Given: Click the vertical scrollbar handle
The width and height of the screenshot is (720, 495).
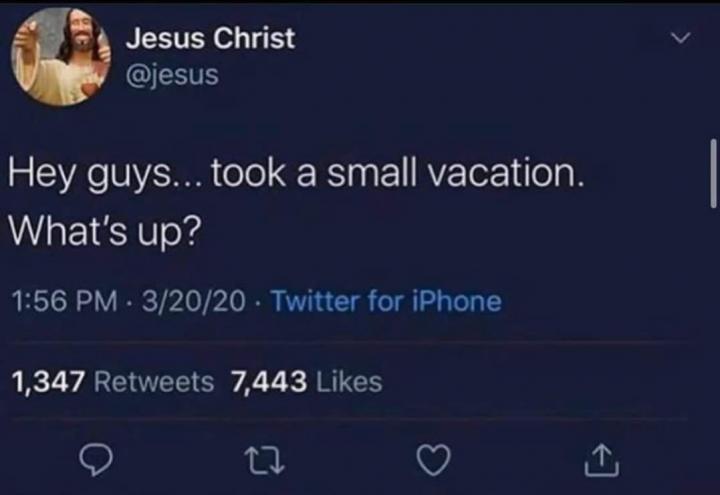Looking at the screenshot, I should pyautogui.click(x=713, y=174).
